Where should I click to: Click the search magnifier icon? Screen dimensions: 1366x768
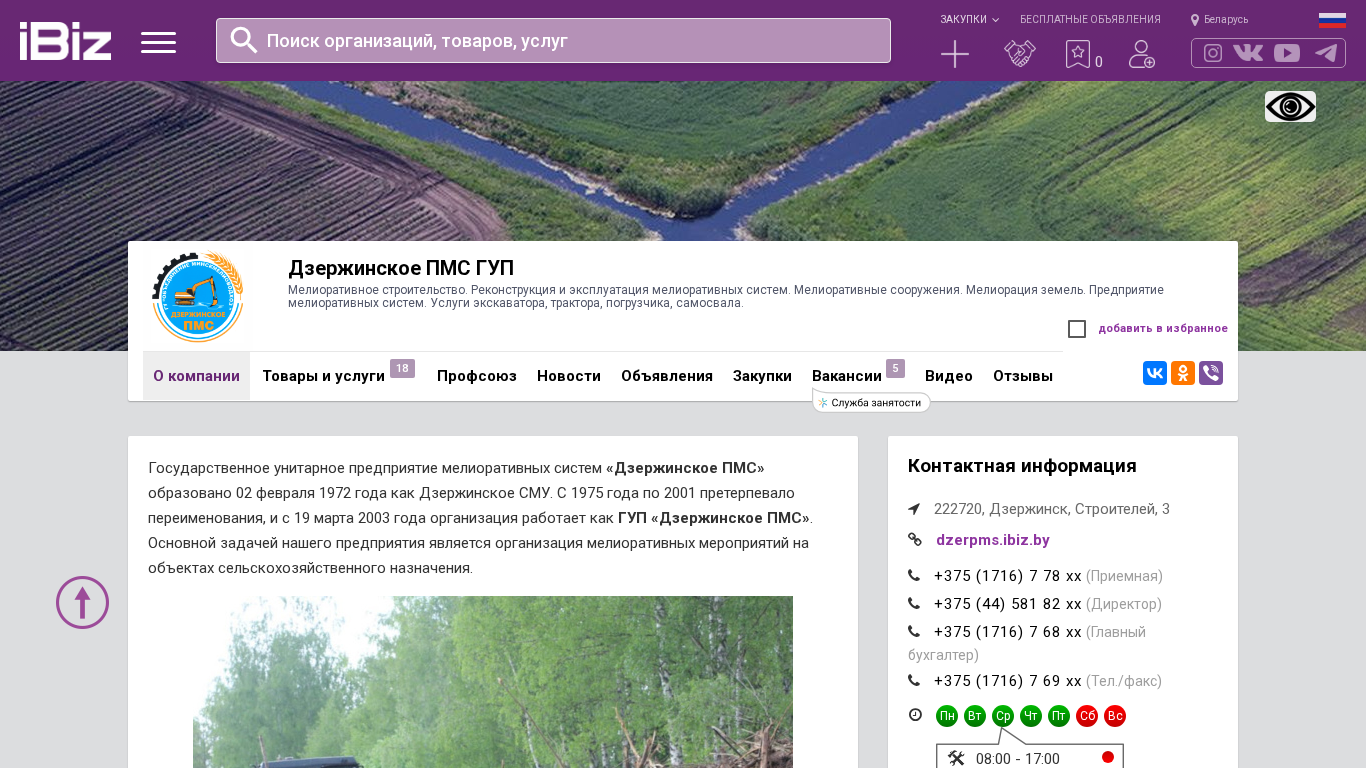click(x=244, y=40)
